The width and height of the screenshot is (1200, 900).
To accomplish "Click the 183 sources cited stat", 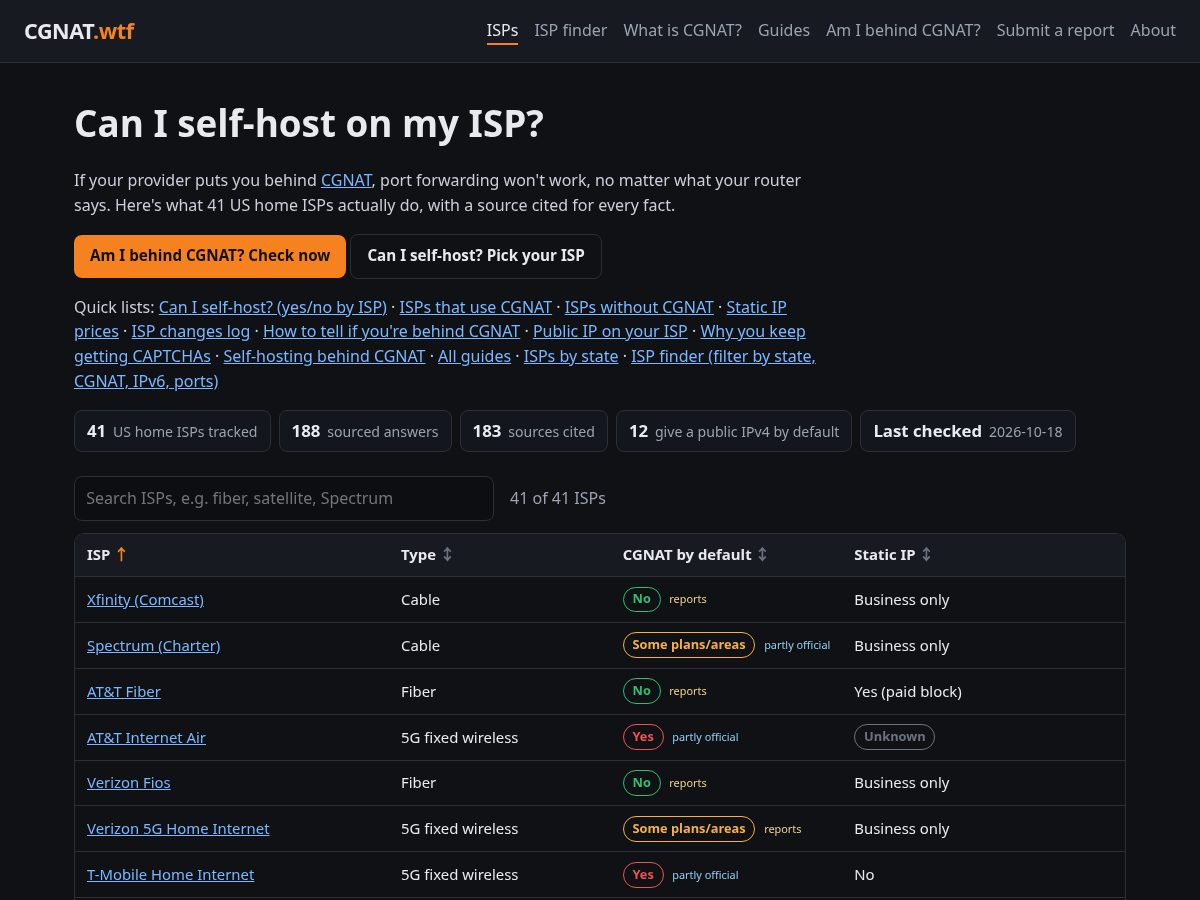I will click(x=534, y=431).
